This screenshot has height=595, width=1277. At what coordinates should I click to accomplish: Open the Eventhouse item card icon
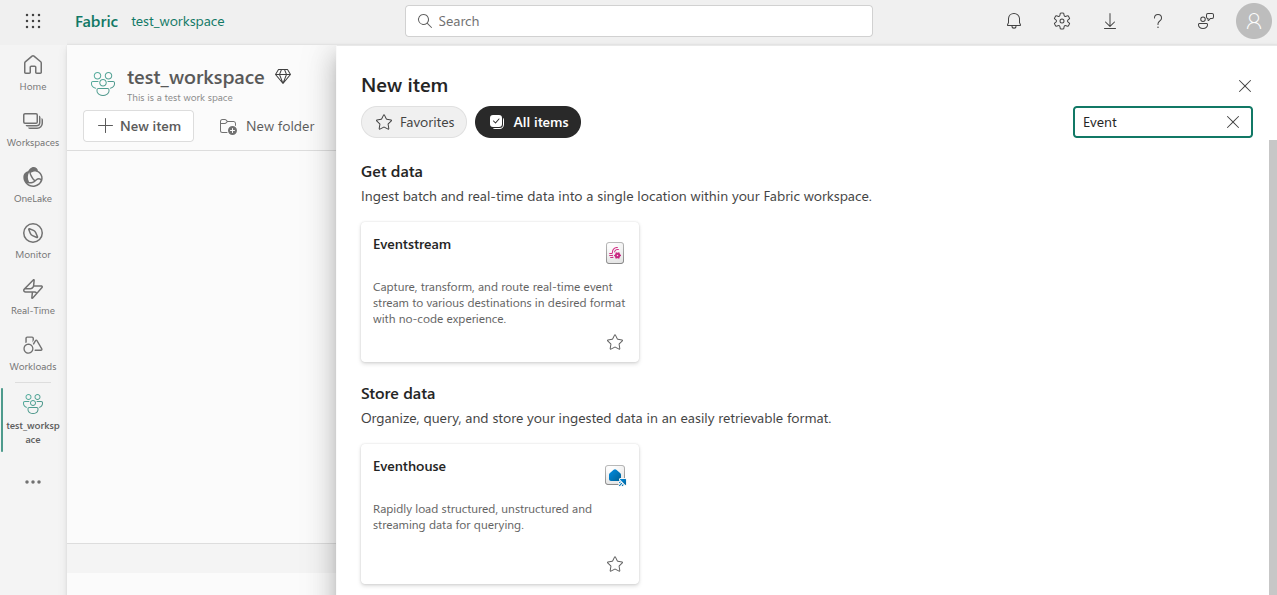click(x=614, y=475)
